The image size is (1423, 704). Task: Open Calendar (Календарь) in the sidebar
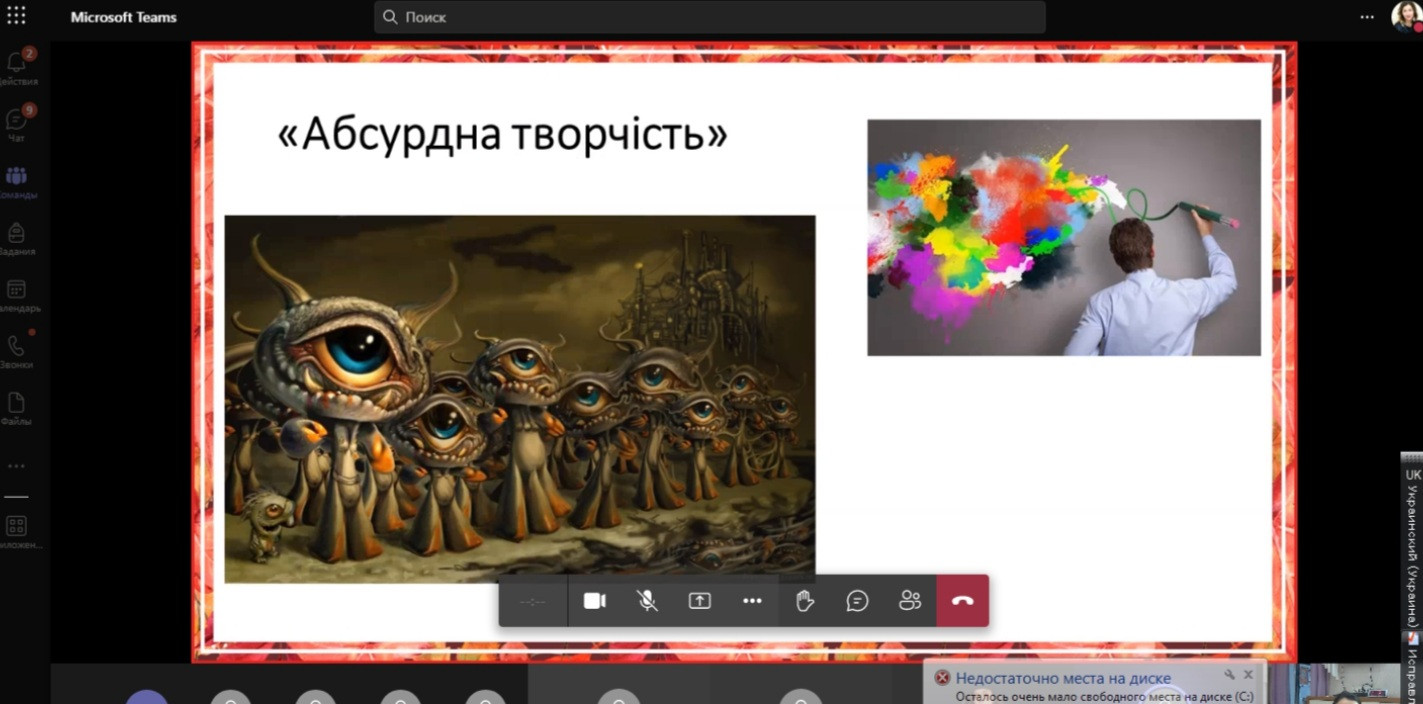pyautogui.click(x=17, y=294)
